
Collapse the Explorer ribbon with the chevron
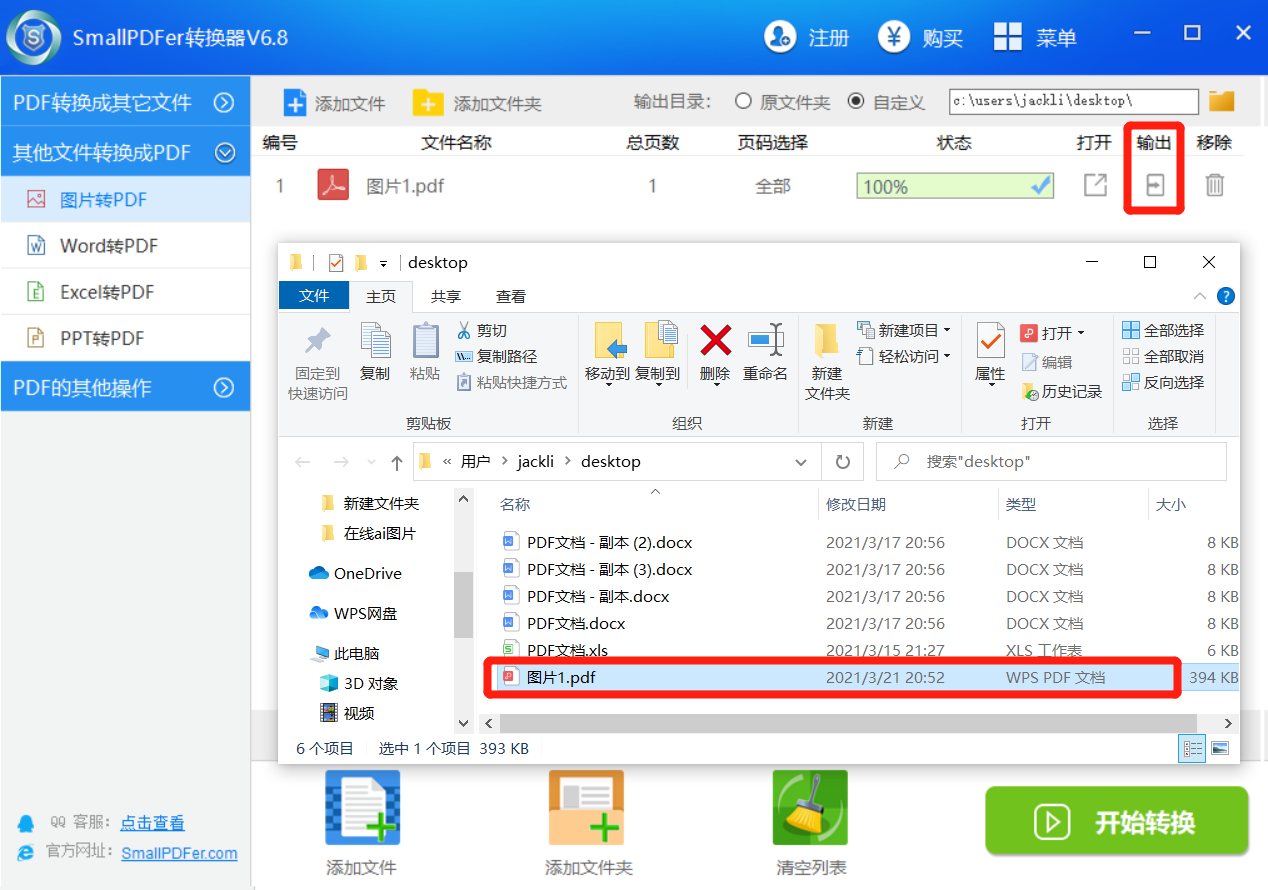pos(1200,296)
